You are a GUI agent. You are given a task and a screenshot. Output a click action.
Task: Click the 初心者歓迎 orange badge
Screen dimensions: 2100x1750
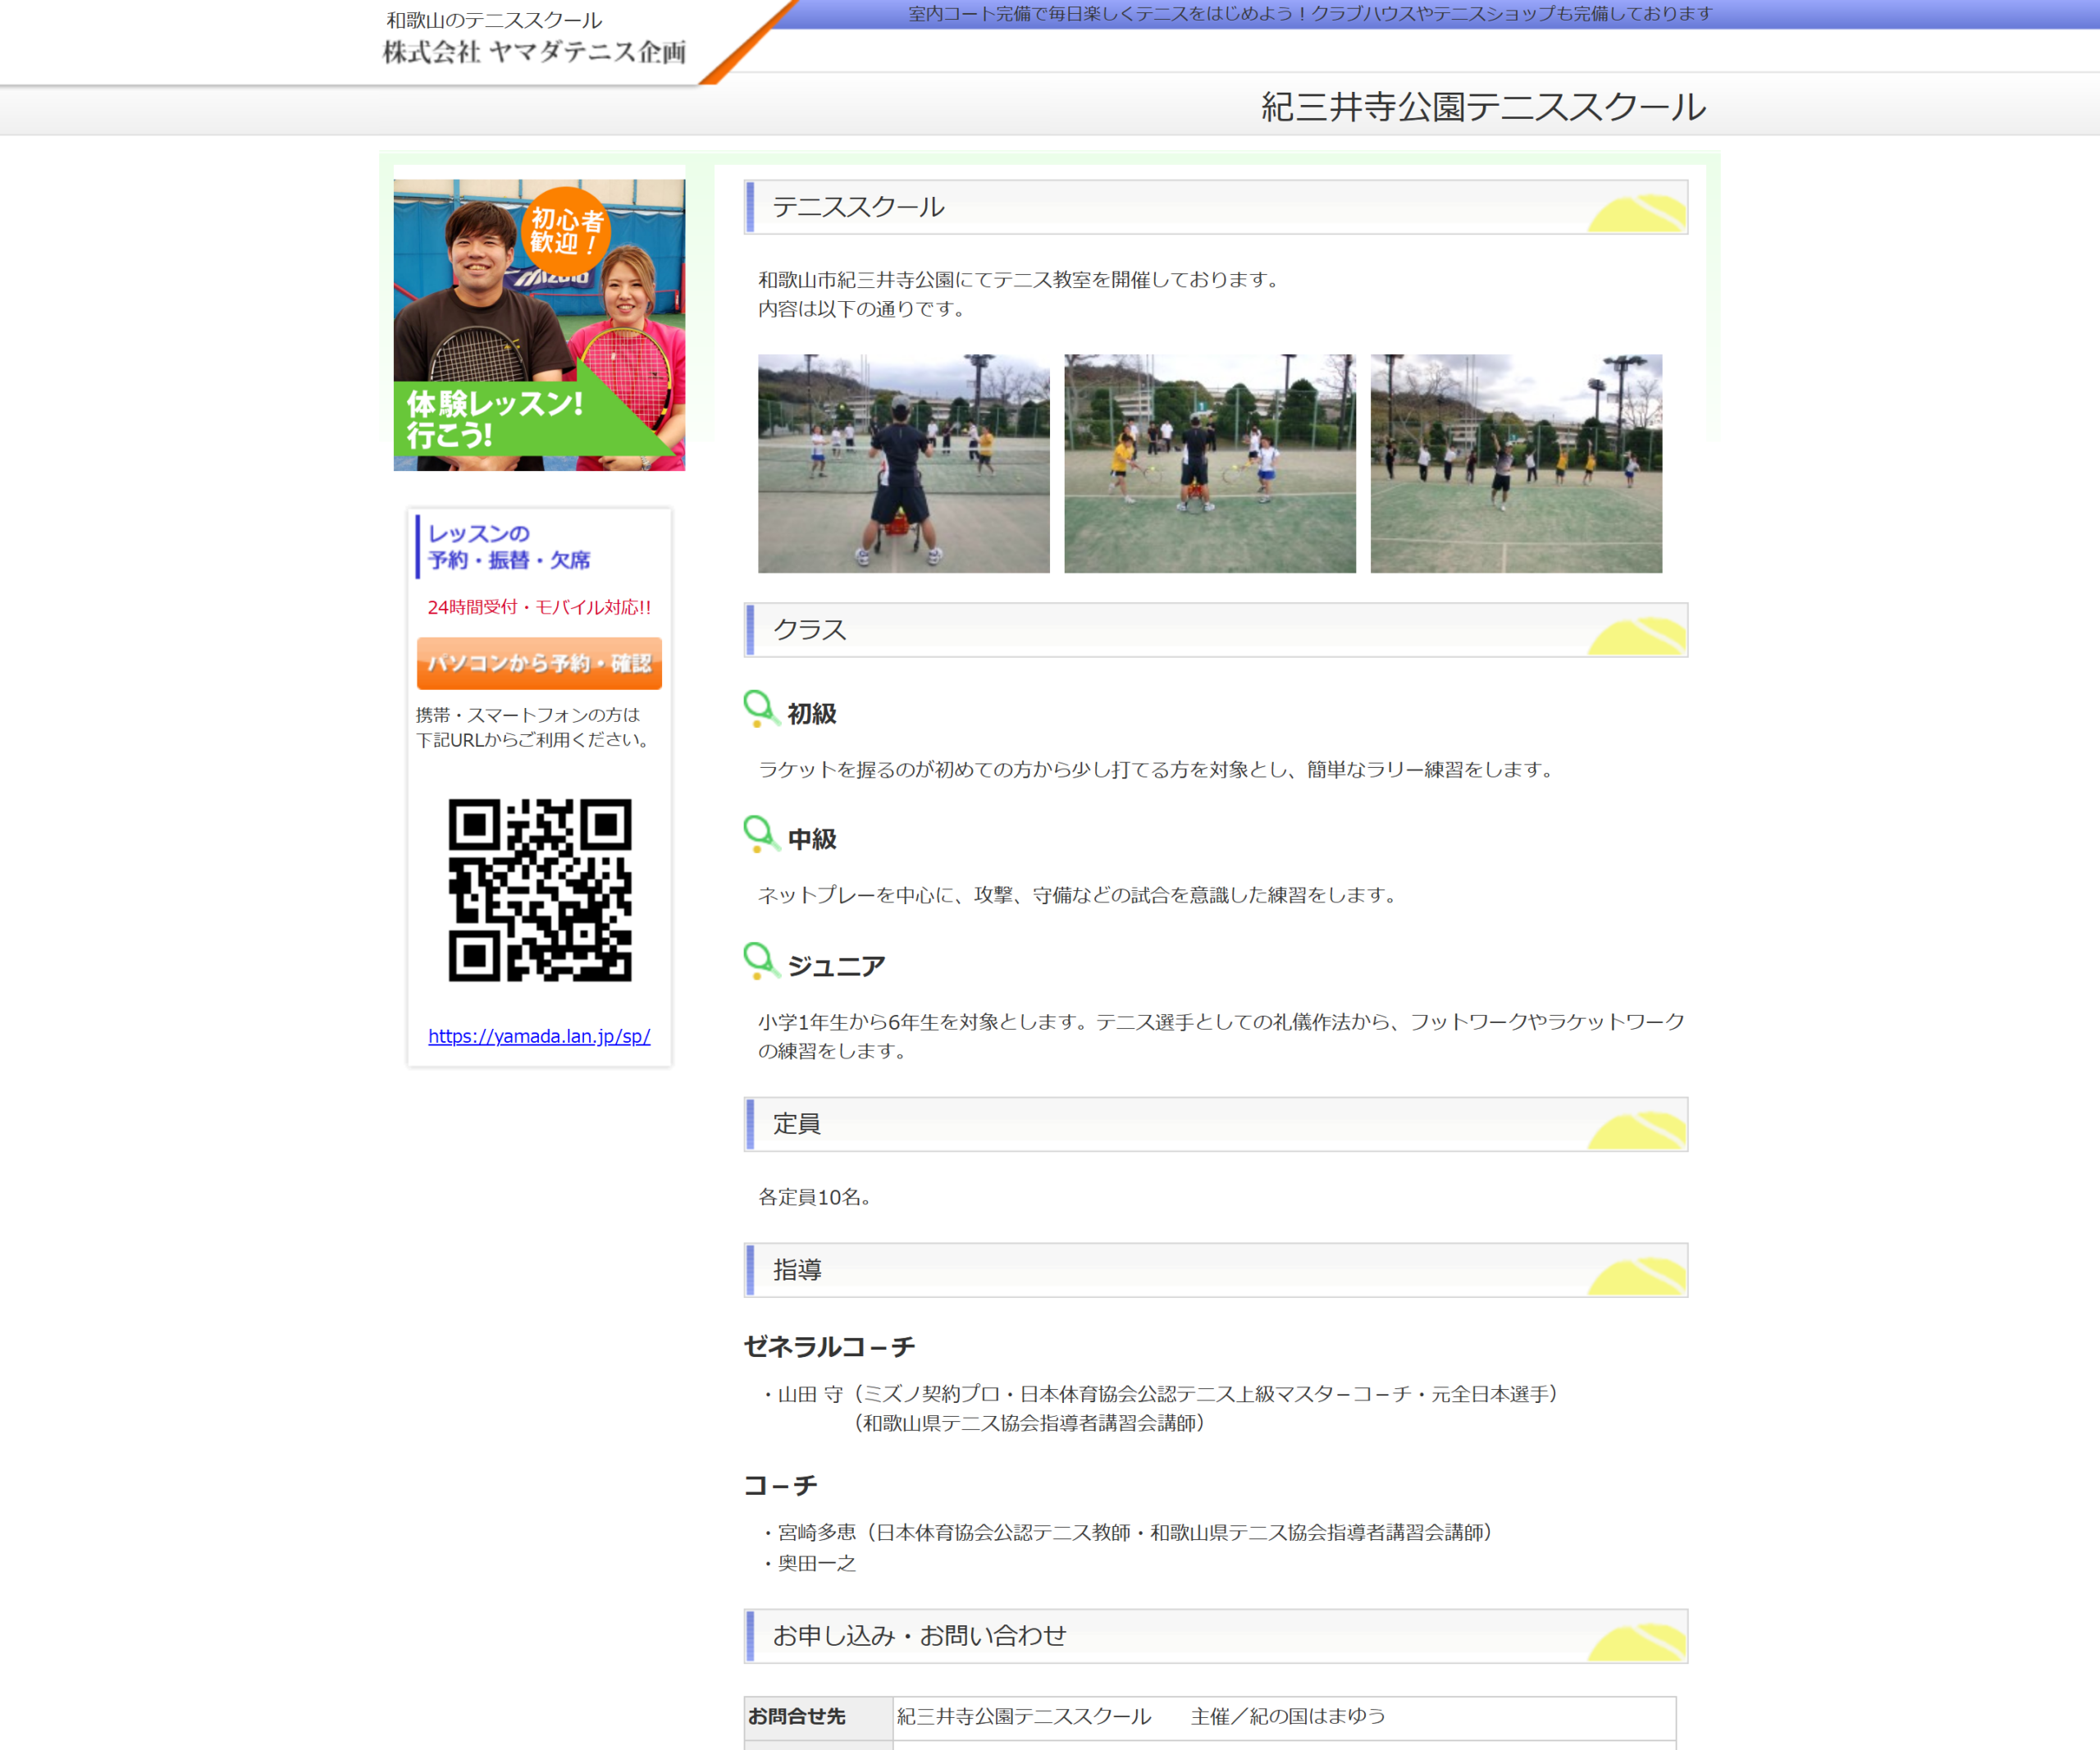click(x=566, y=231)
